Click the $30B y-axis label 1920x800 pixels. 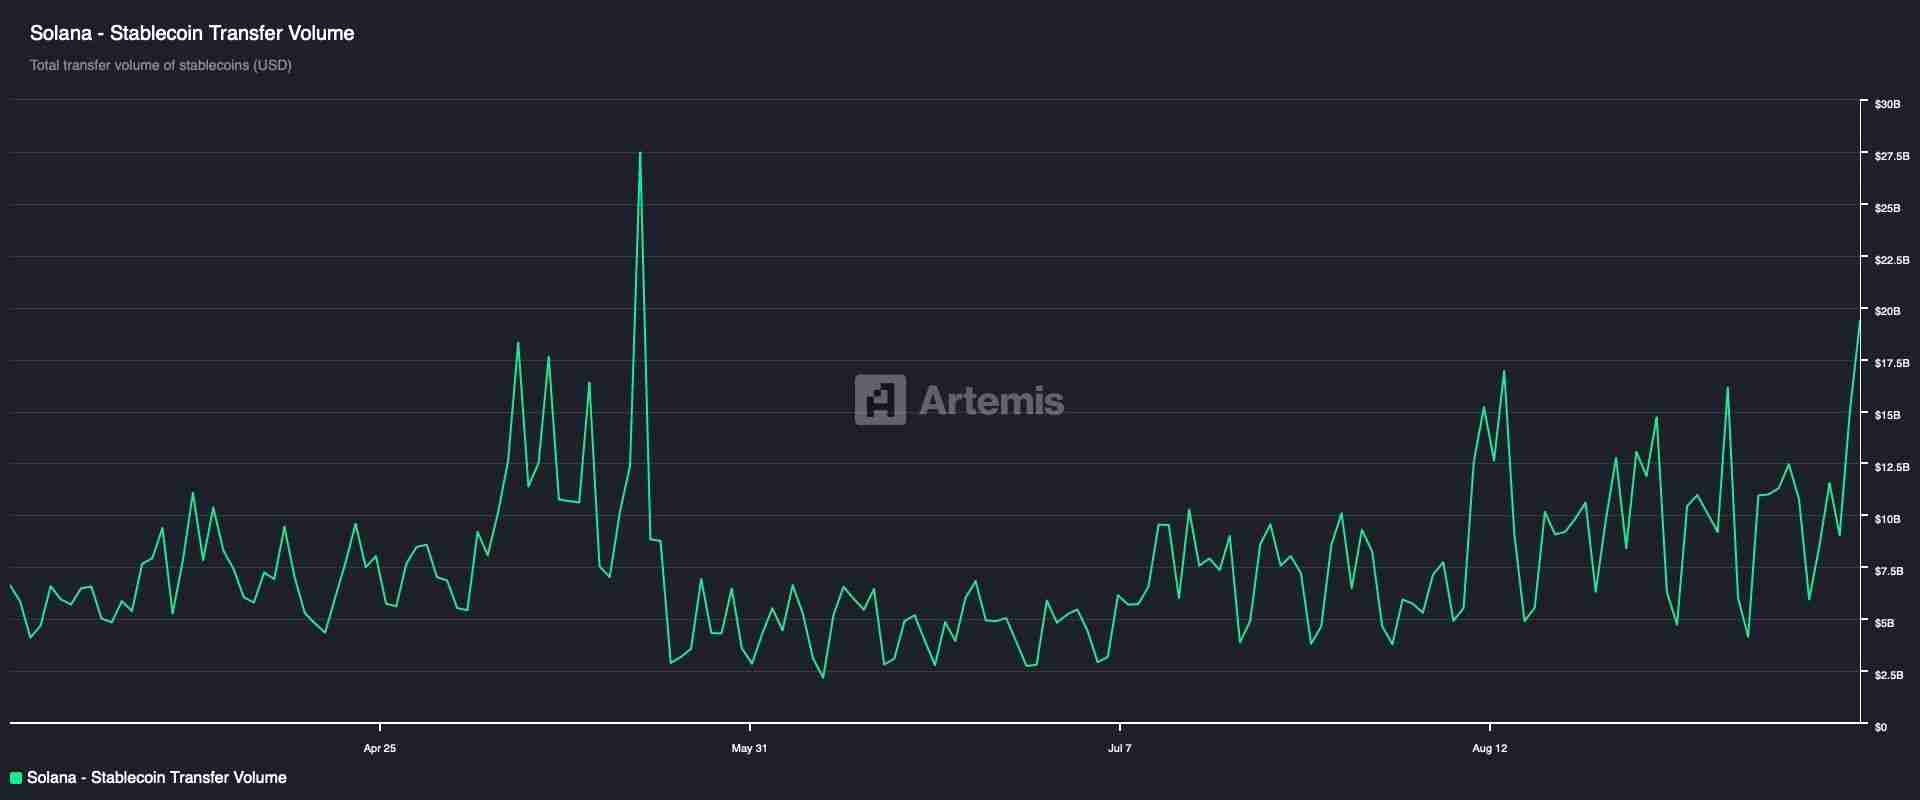point(1887,104)
